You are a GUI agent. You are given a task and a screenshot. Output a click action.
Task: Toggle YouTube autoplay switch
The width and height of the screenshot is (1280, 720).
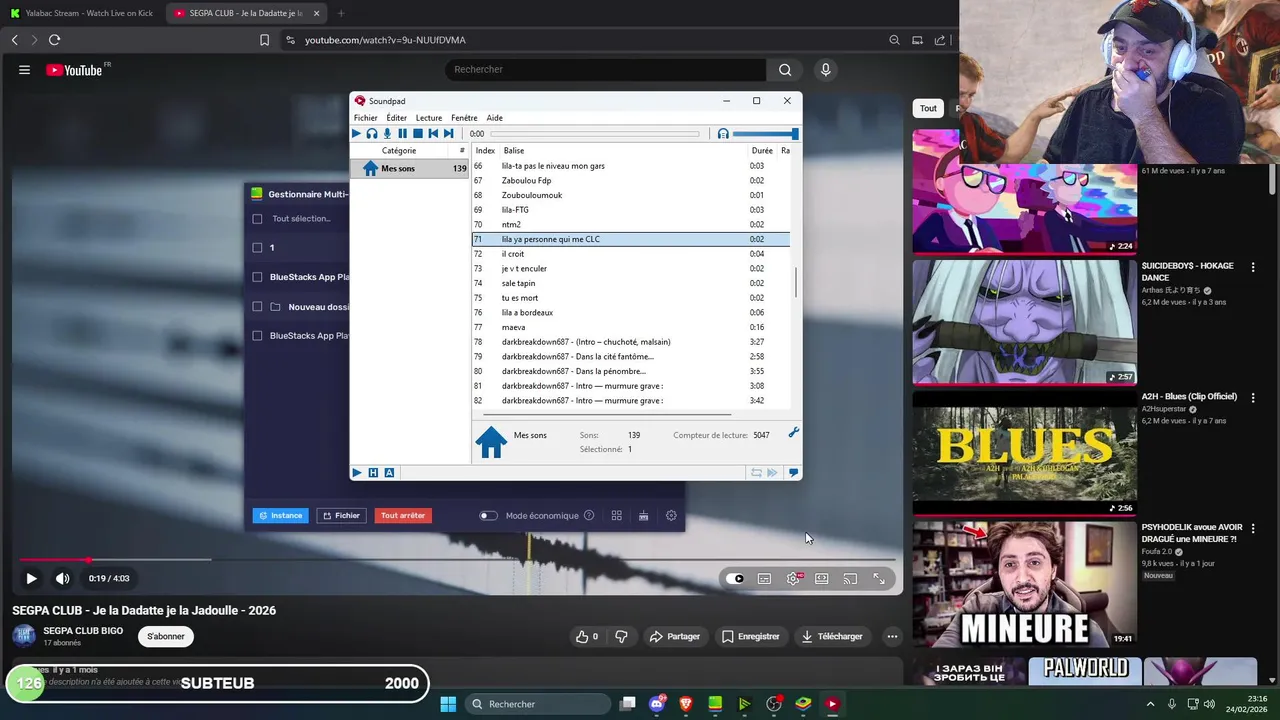coord(737,578)
